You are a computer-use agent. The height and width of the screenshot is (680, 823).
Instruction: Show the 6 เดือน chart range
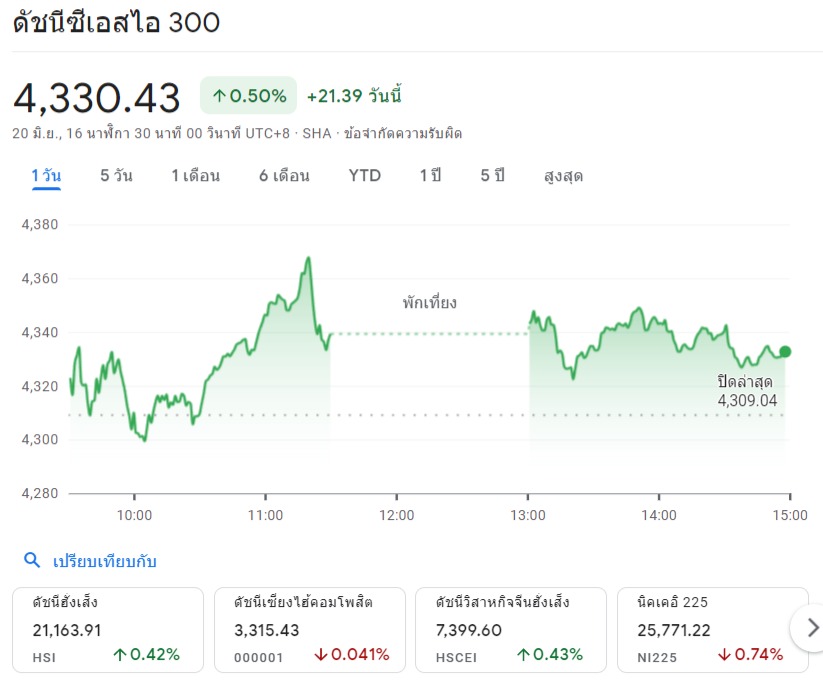pyautogui.click(x=284, y=176)
